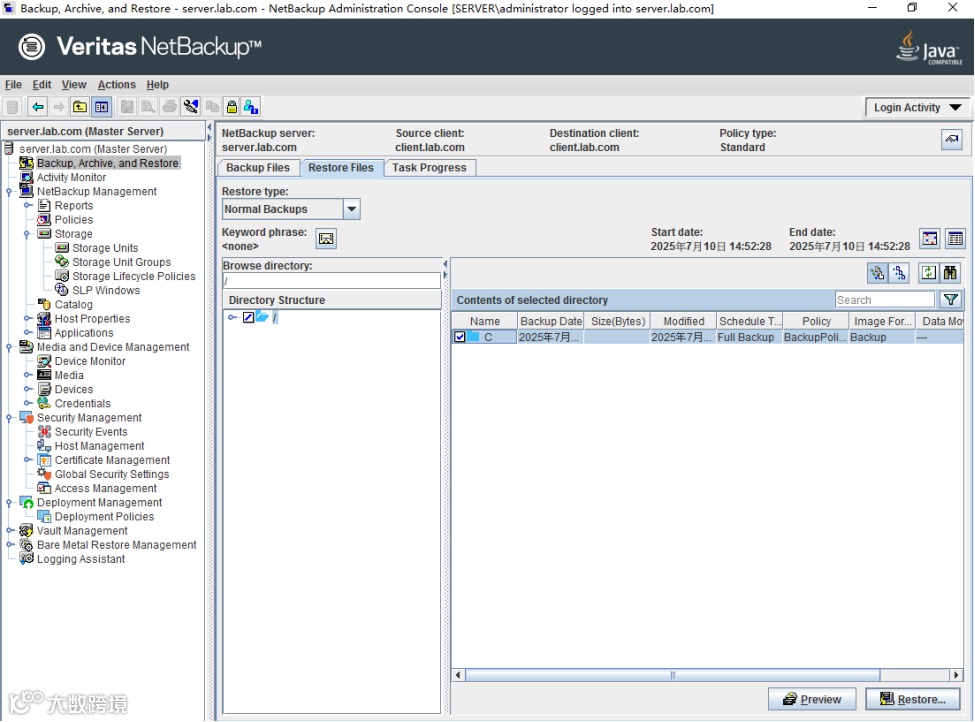Expand Bare Metal Restore Management node
The height and width of the screenshot is (722, 975).
click(10, 545)
